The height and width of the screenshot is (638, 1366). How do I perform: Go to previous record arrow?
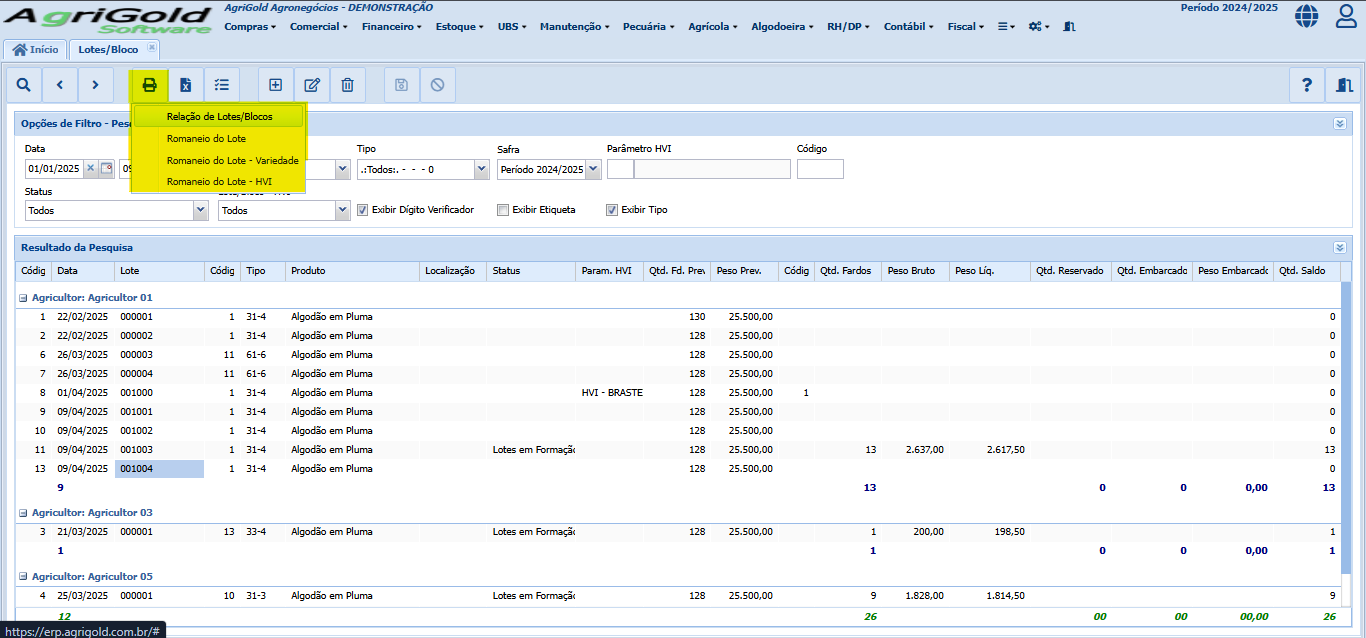(x=60, y=85)
